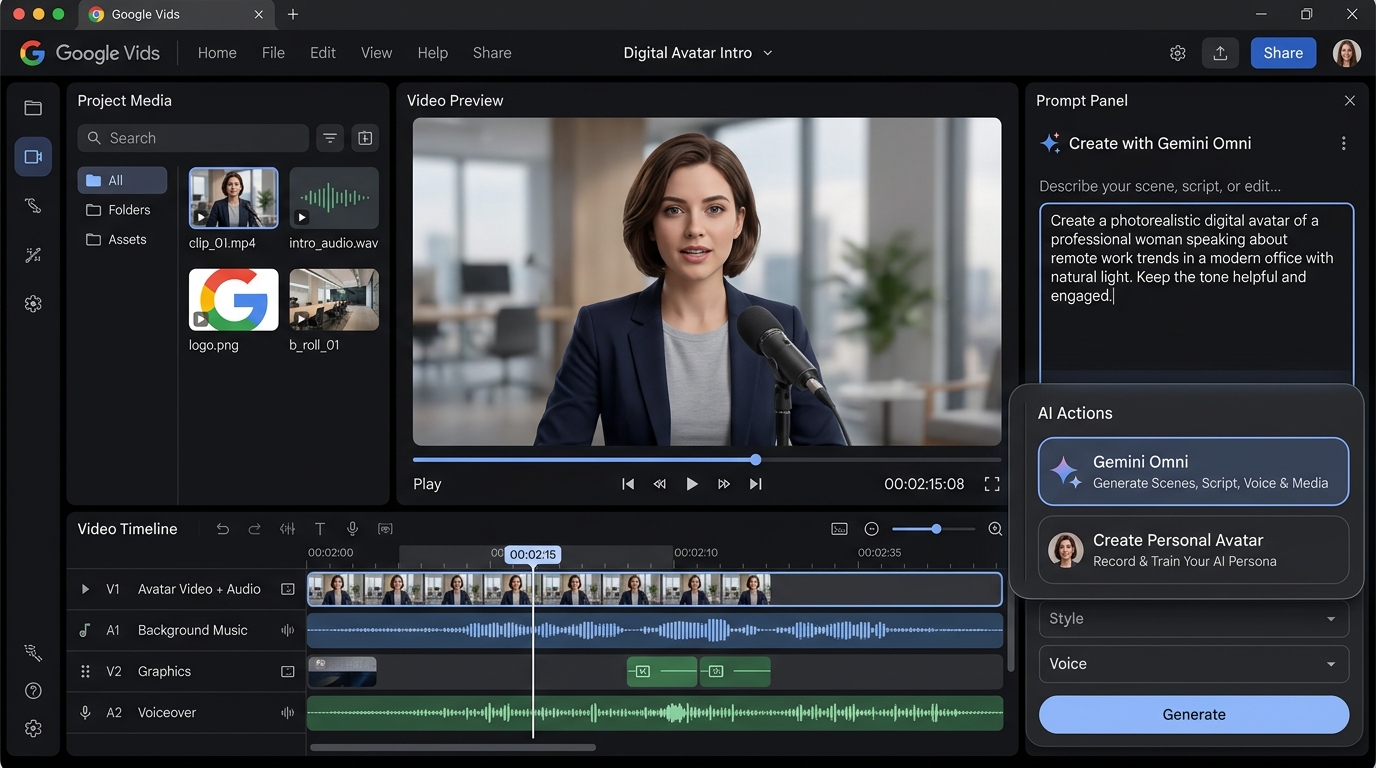Image resolution: width=1376 pixels, height=768 pixels.
Task: Select the clip_01.mp4 thumbnail
Action: point(234,198)
